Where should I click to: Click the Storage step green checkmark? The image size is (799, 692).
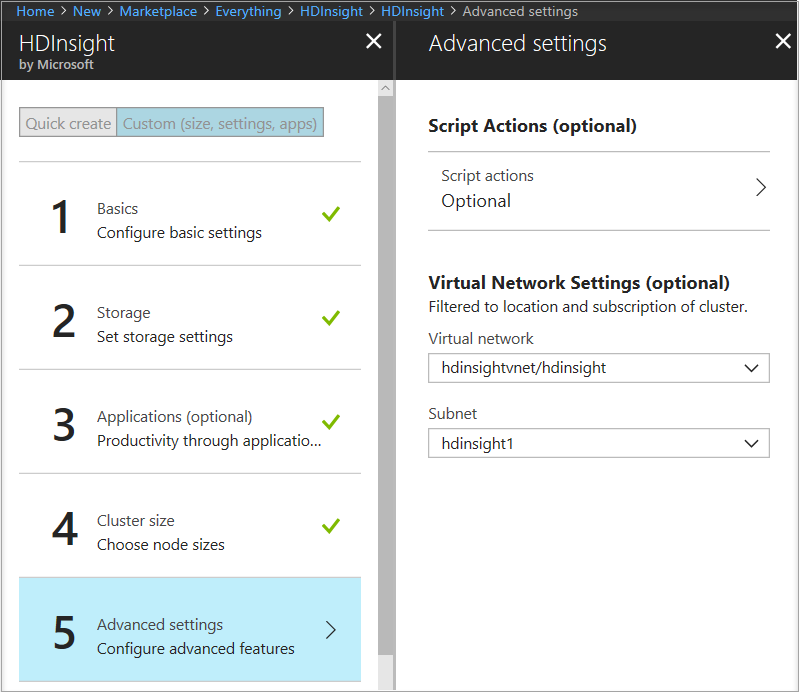coord(331,318)
